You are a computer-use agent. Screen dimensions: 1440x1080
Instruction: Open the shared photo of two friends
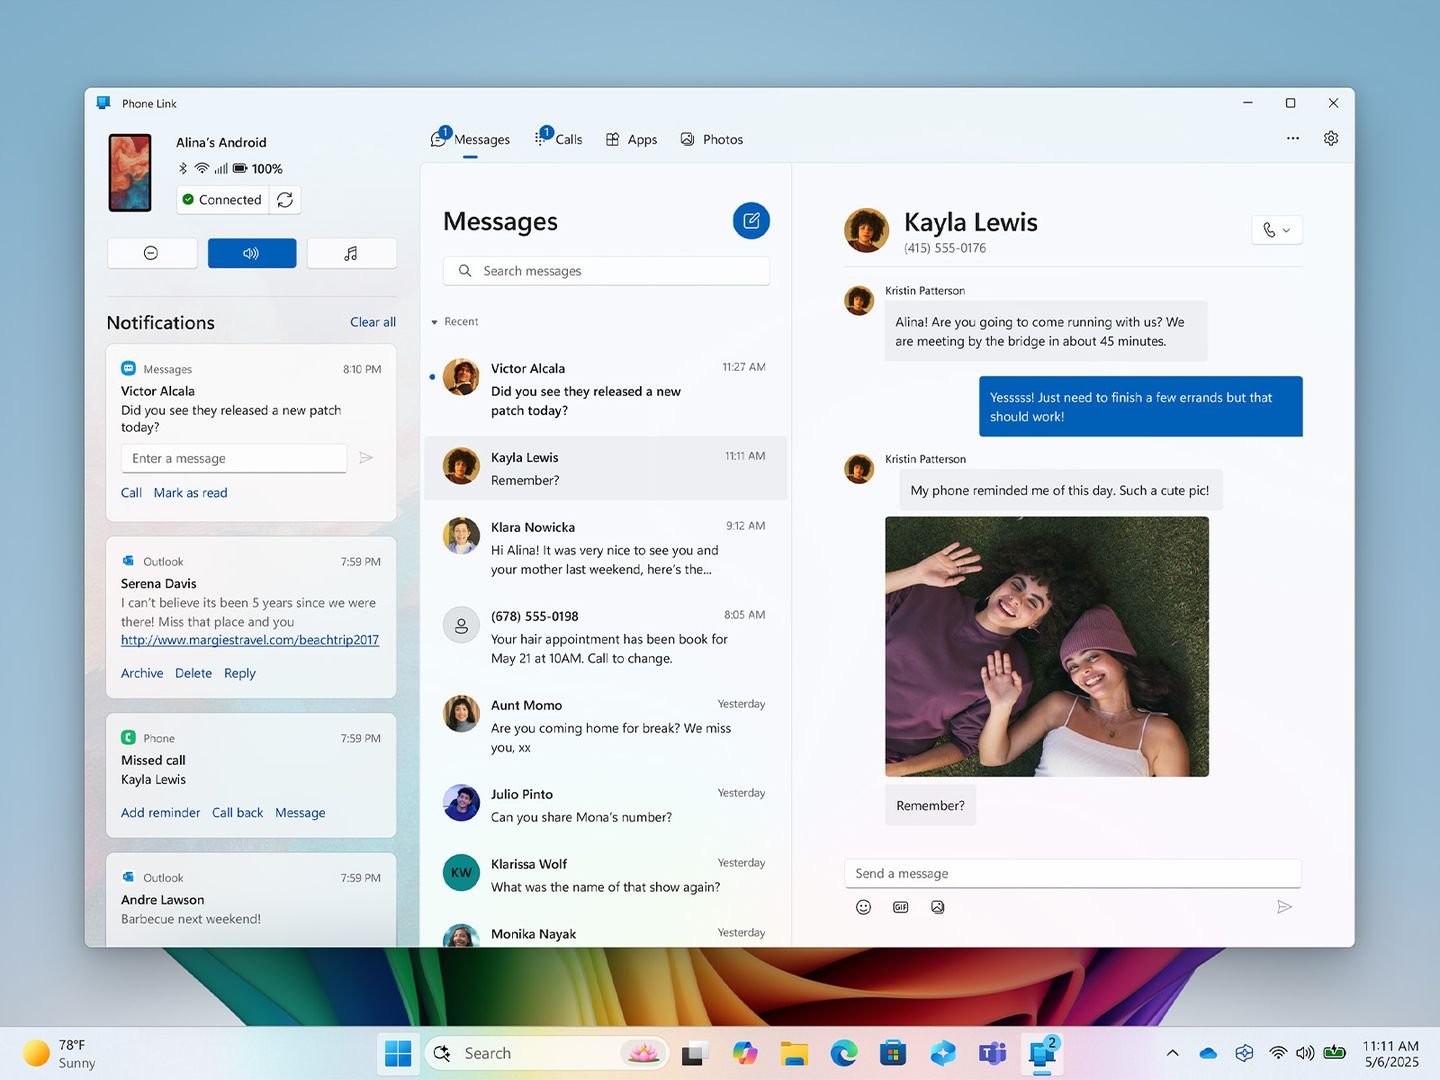(x=1047, y=646)
